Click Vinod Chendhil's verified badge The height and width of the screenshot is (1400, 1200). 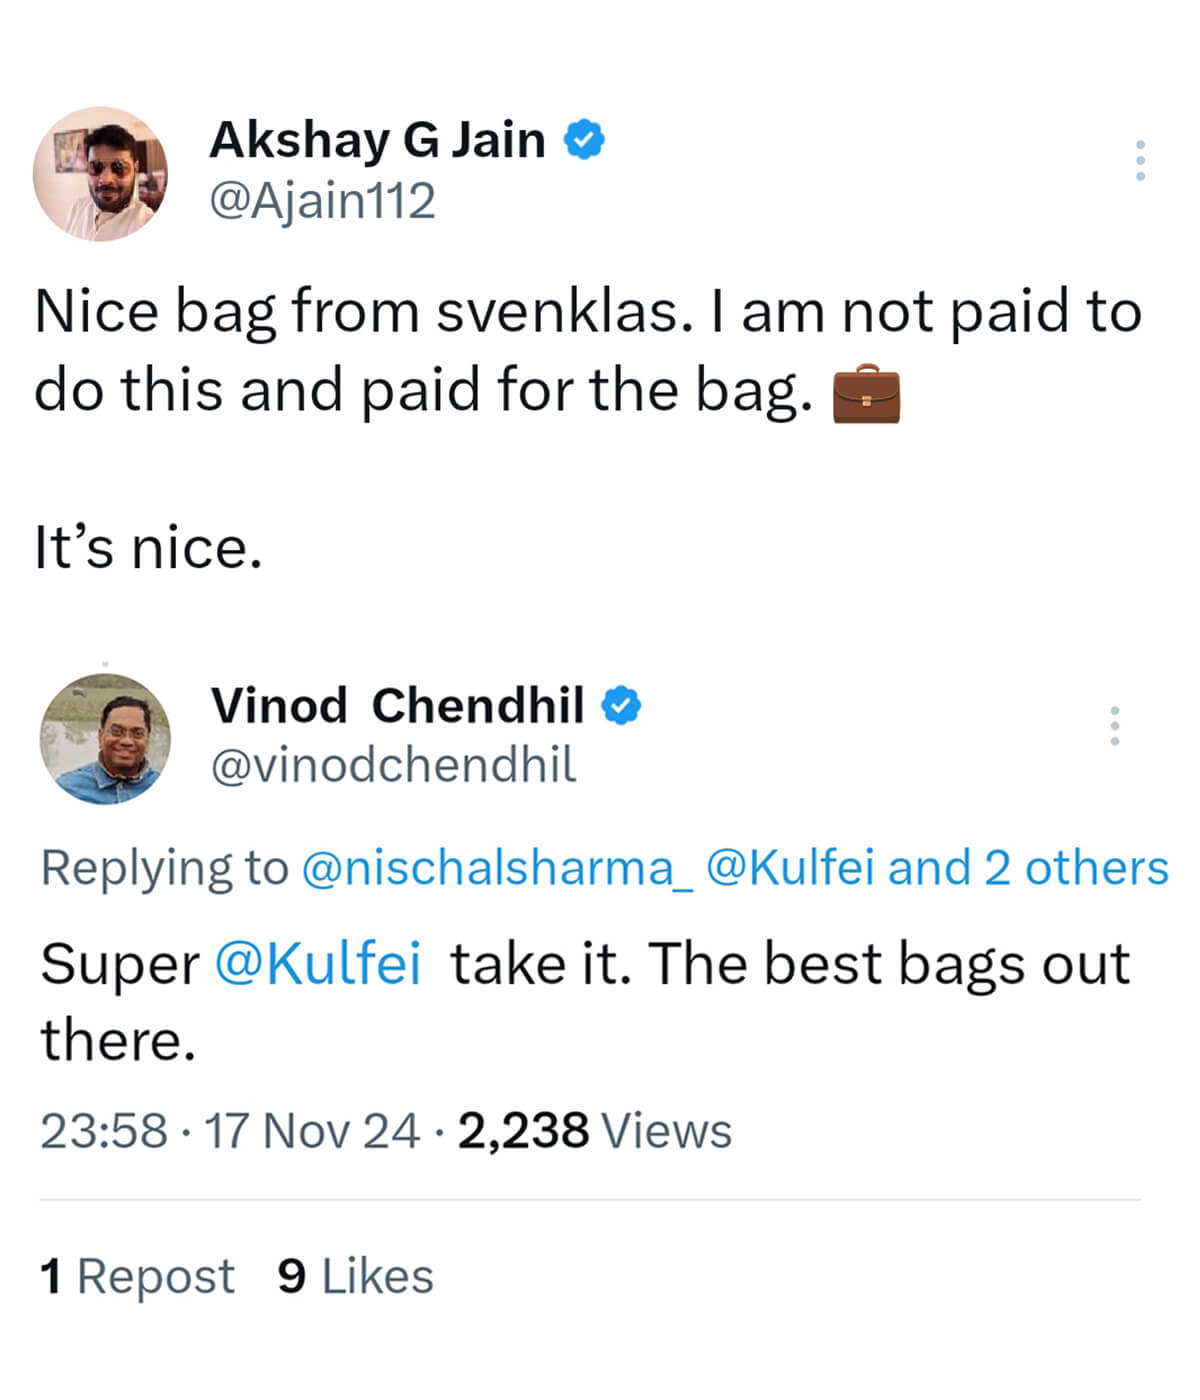[621, 706]
